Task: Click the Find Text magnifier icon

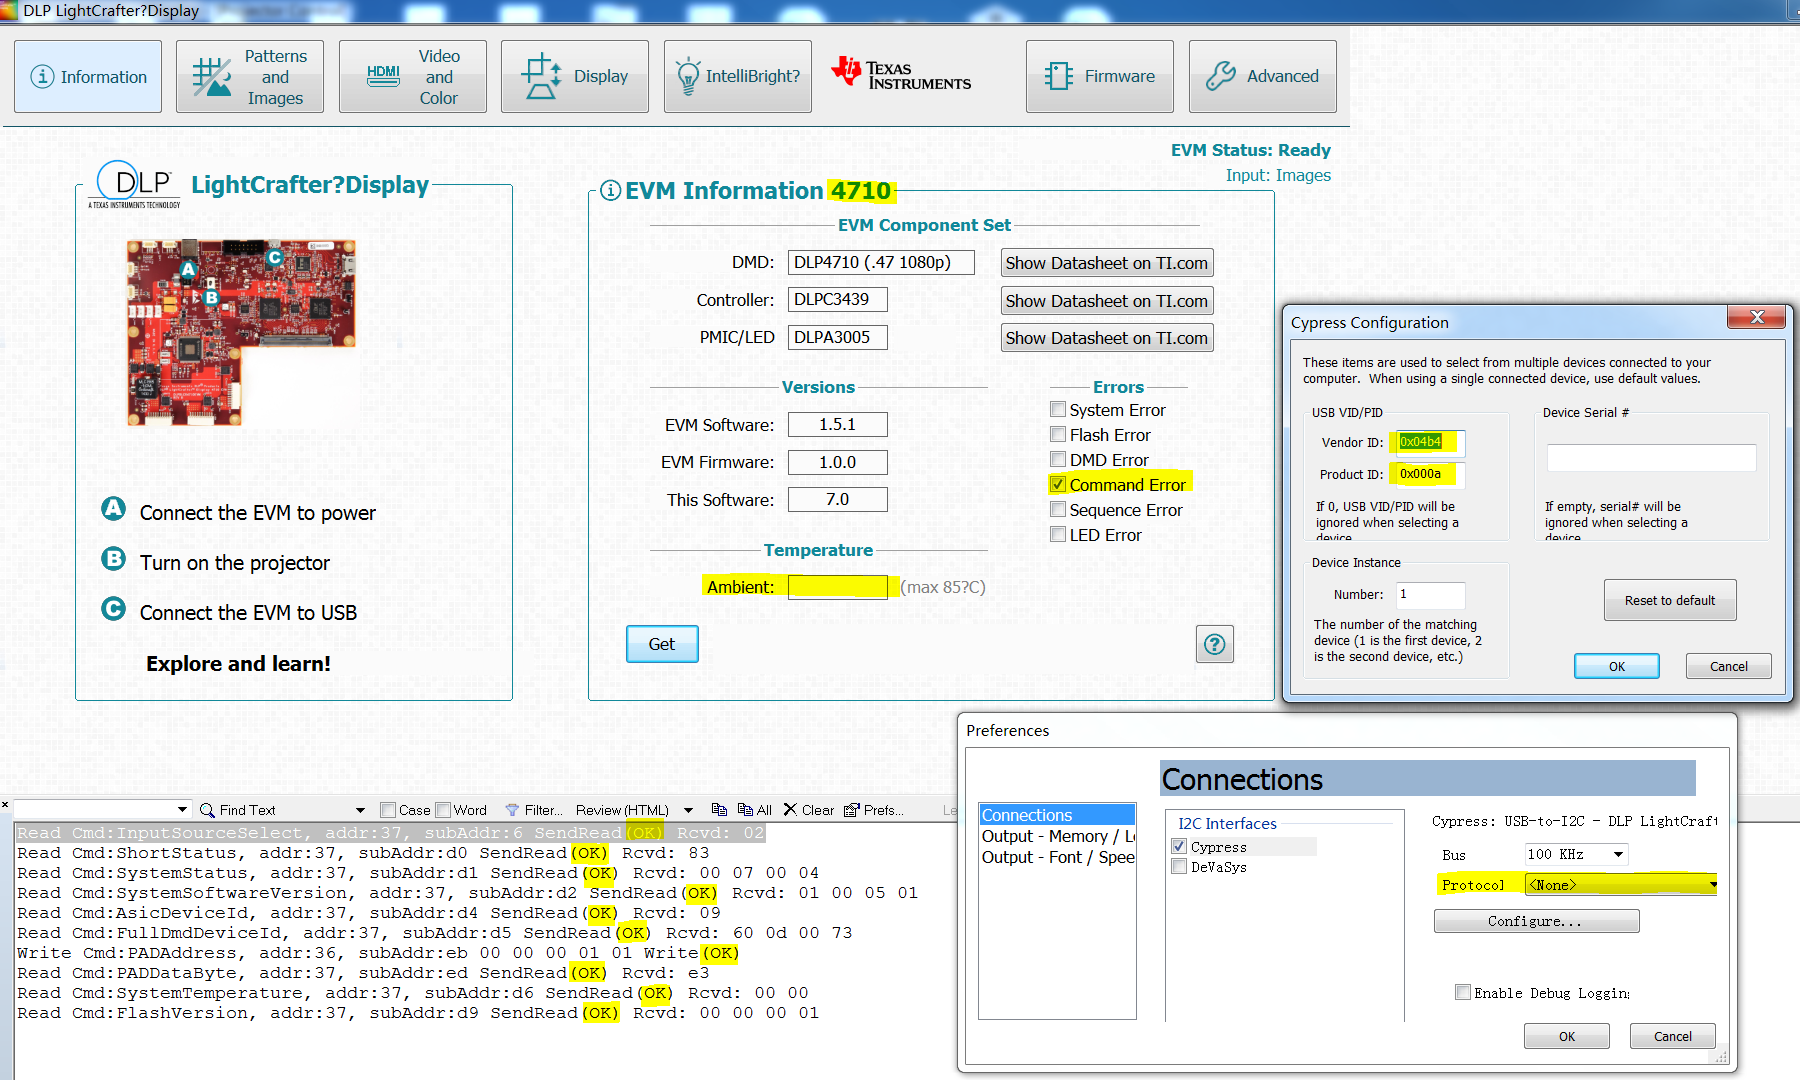Action: [x=207, y=810]
